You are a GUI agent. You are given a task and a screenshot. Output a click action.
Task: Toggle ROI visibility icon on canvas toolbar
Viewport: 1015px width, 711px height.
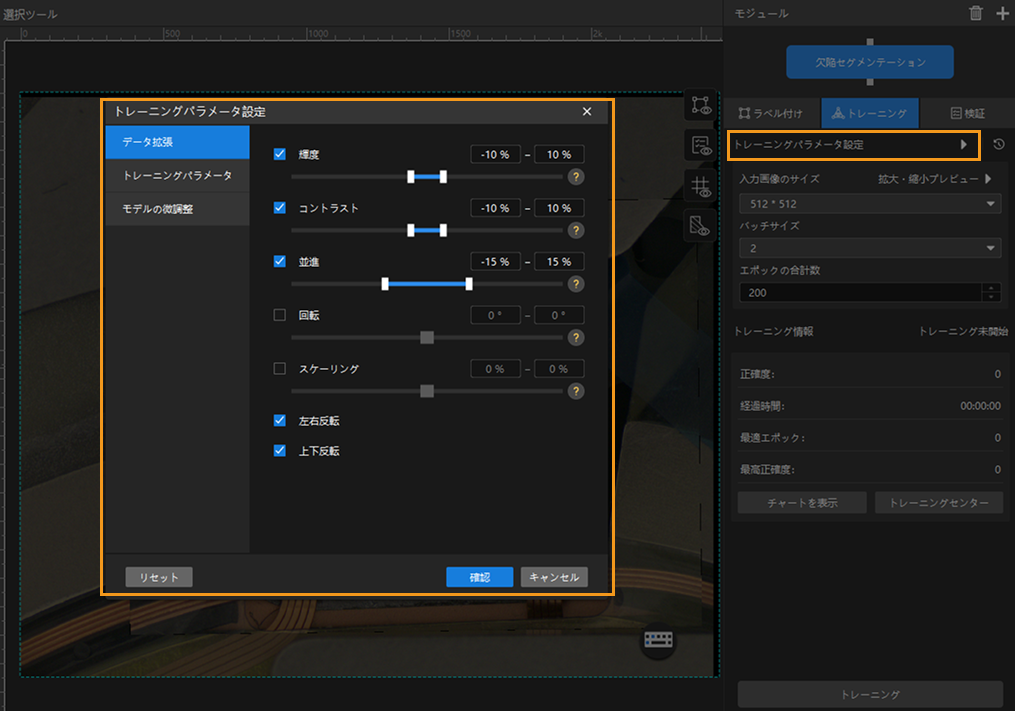(x=700, y=106)
